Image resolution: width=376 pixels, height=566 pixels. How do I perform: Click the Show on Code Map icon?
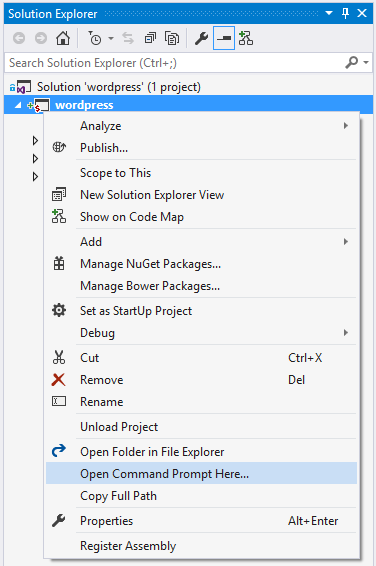click(59, 216)
